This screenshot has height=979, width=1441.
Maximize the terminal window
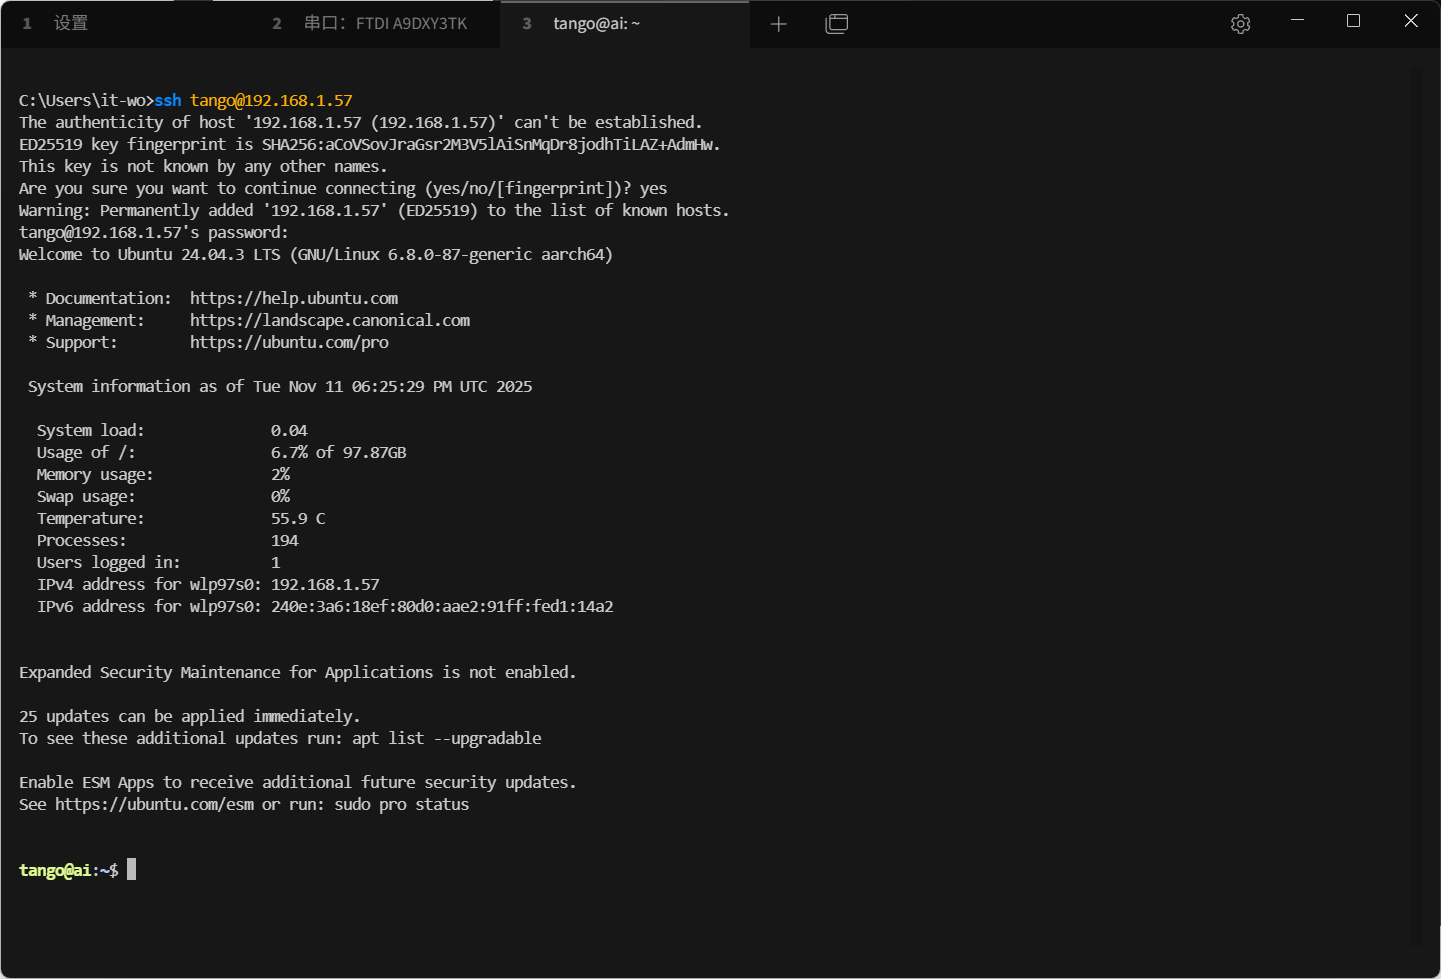click(1353, 21)
